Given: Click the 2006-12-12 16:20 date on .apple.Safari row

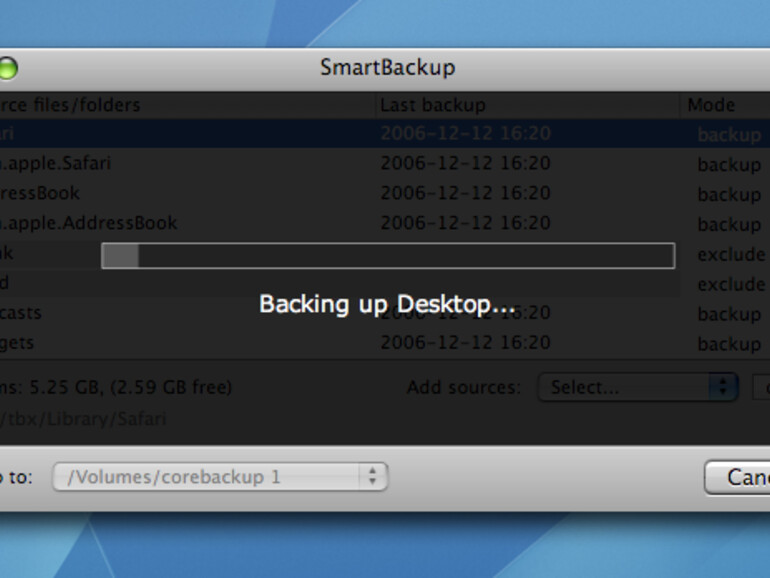Looking at the screenshot, I should click(466, 163).
